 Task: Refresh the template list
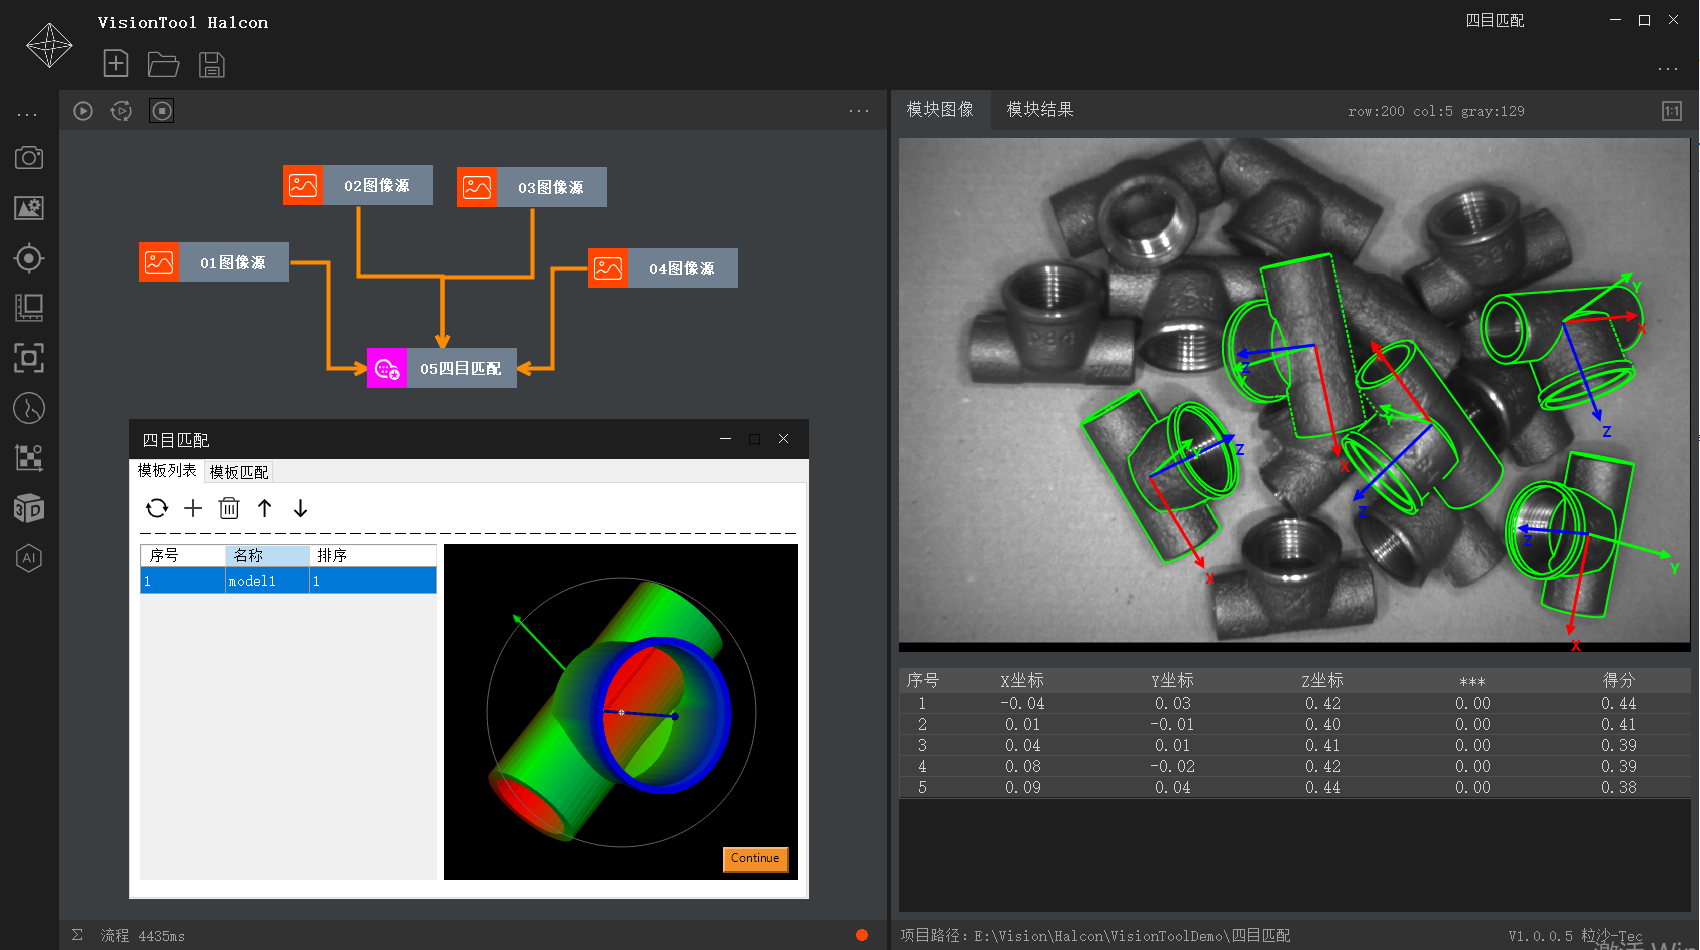(x=157, y=508)
